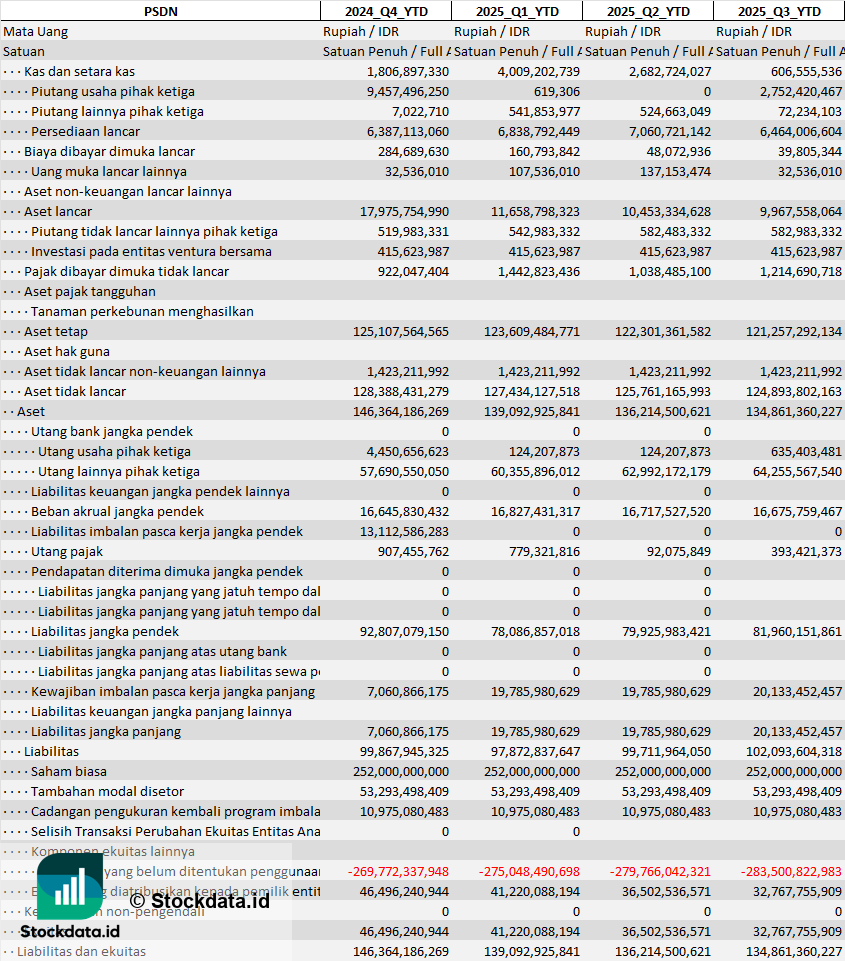Select cell value 606,555,536

[x=806, y=72]
